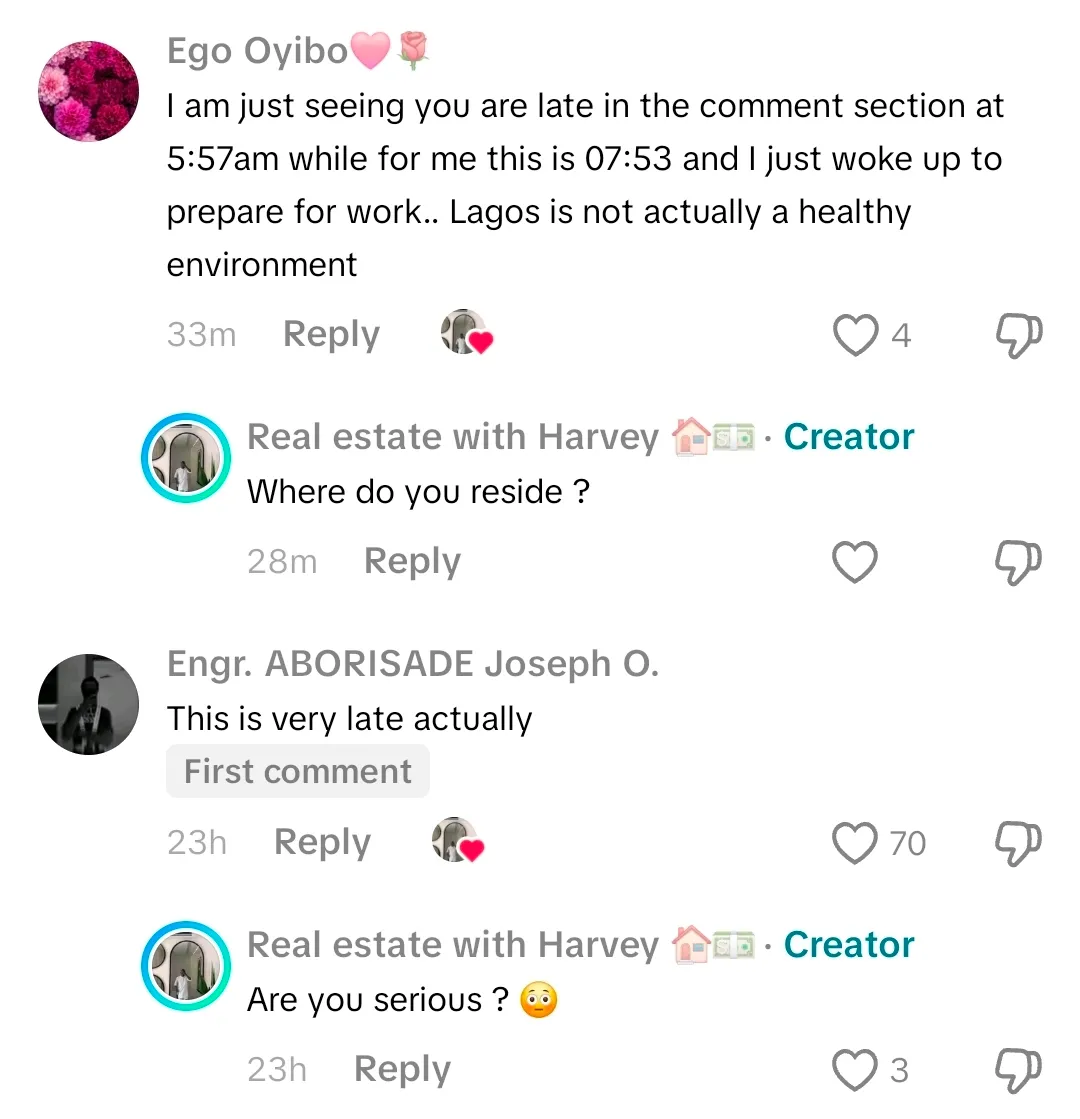The width and height of the screenshot is (1080, 1119).
Task: Open Engr. ABORISADE Joseph O. username link
Action: 413,664
